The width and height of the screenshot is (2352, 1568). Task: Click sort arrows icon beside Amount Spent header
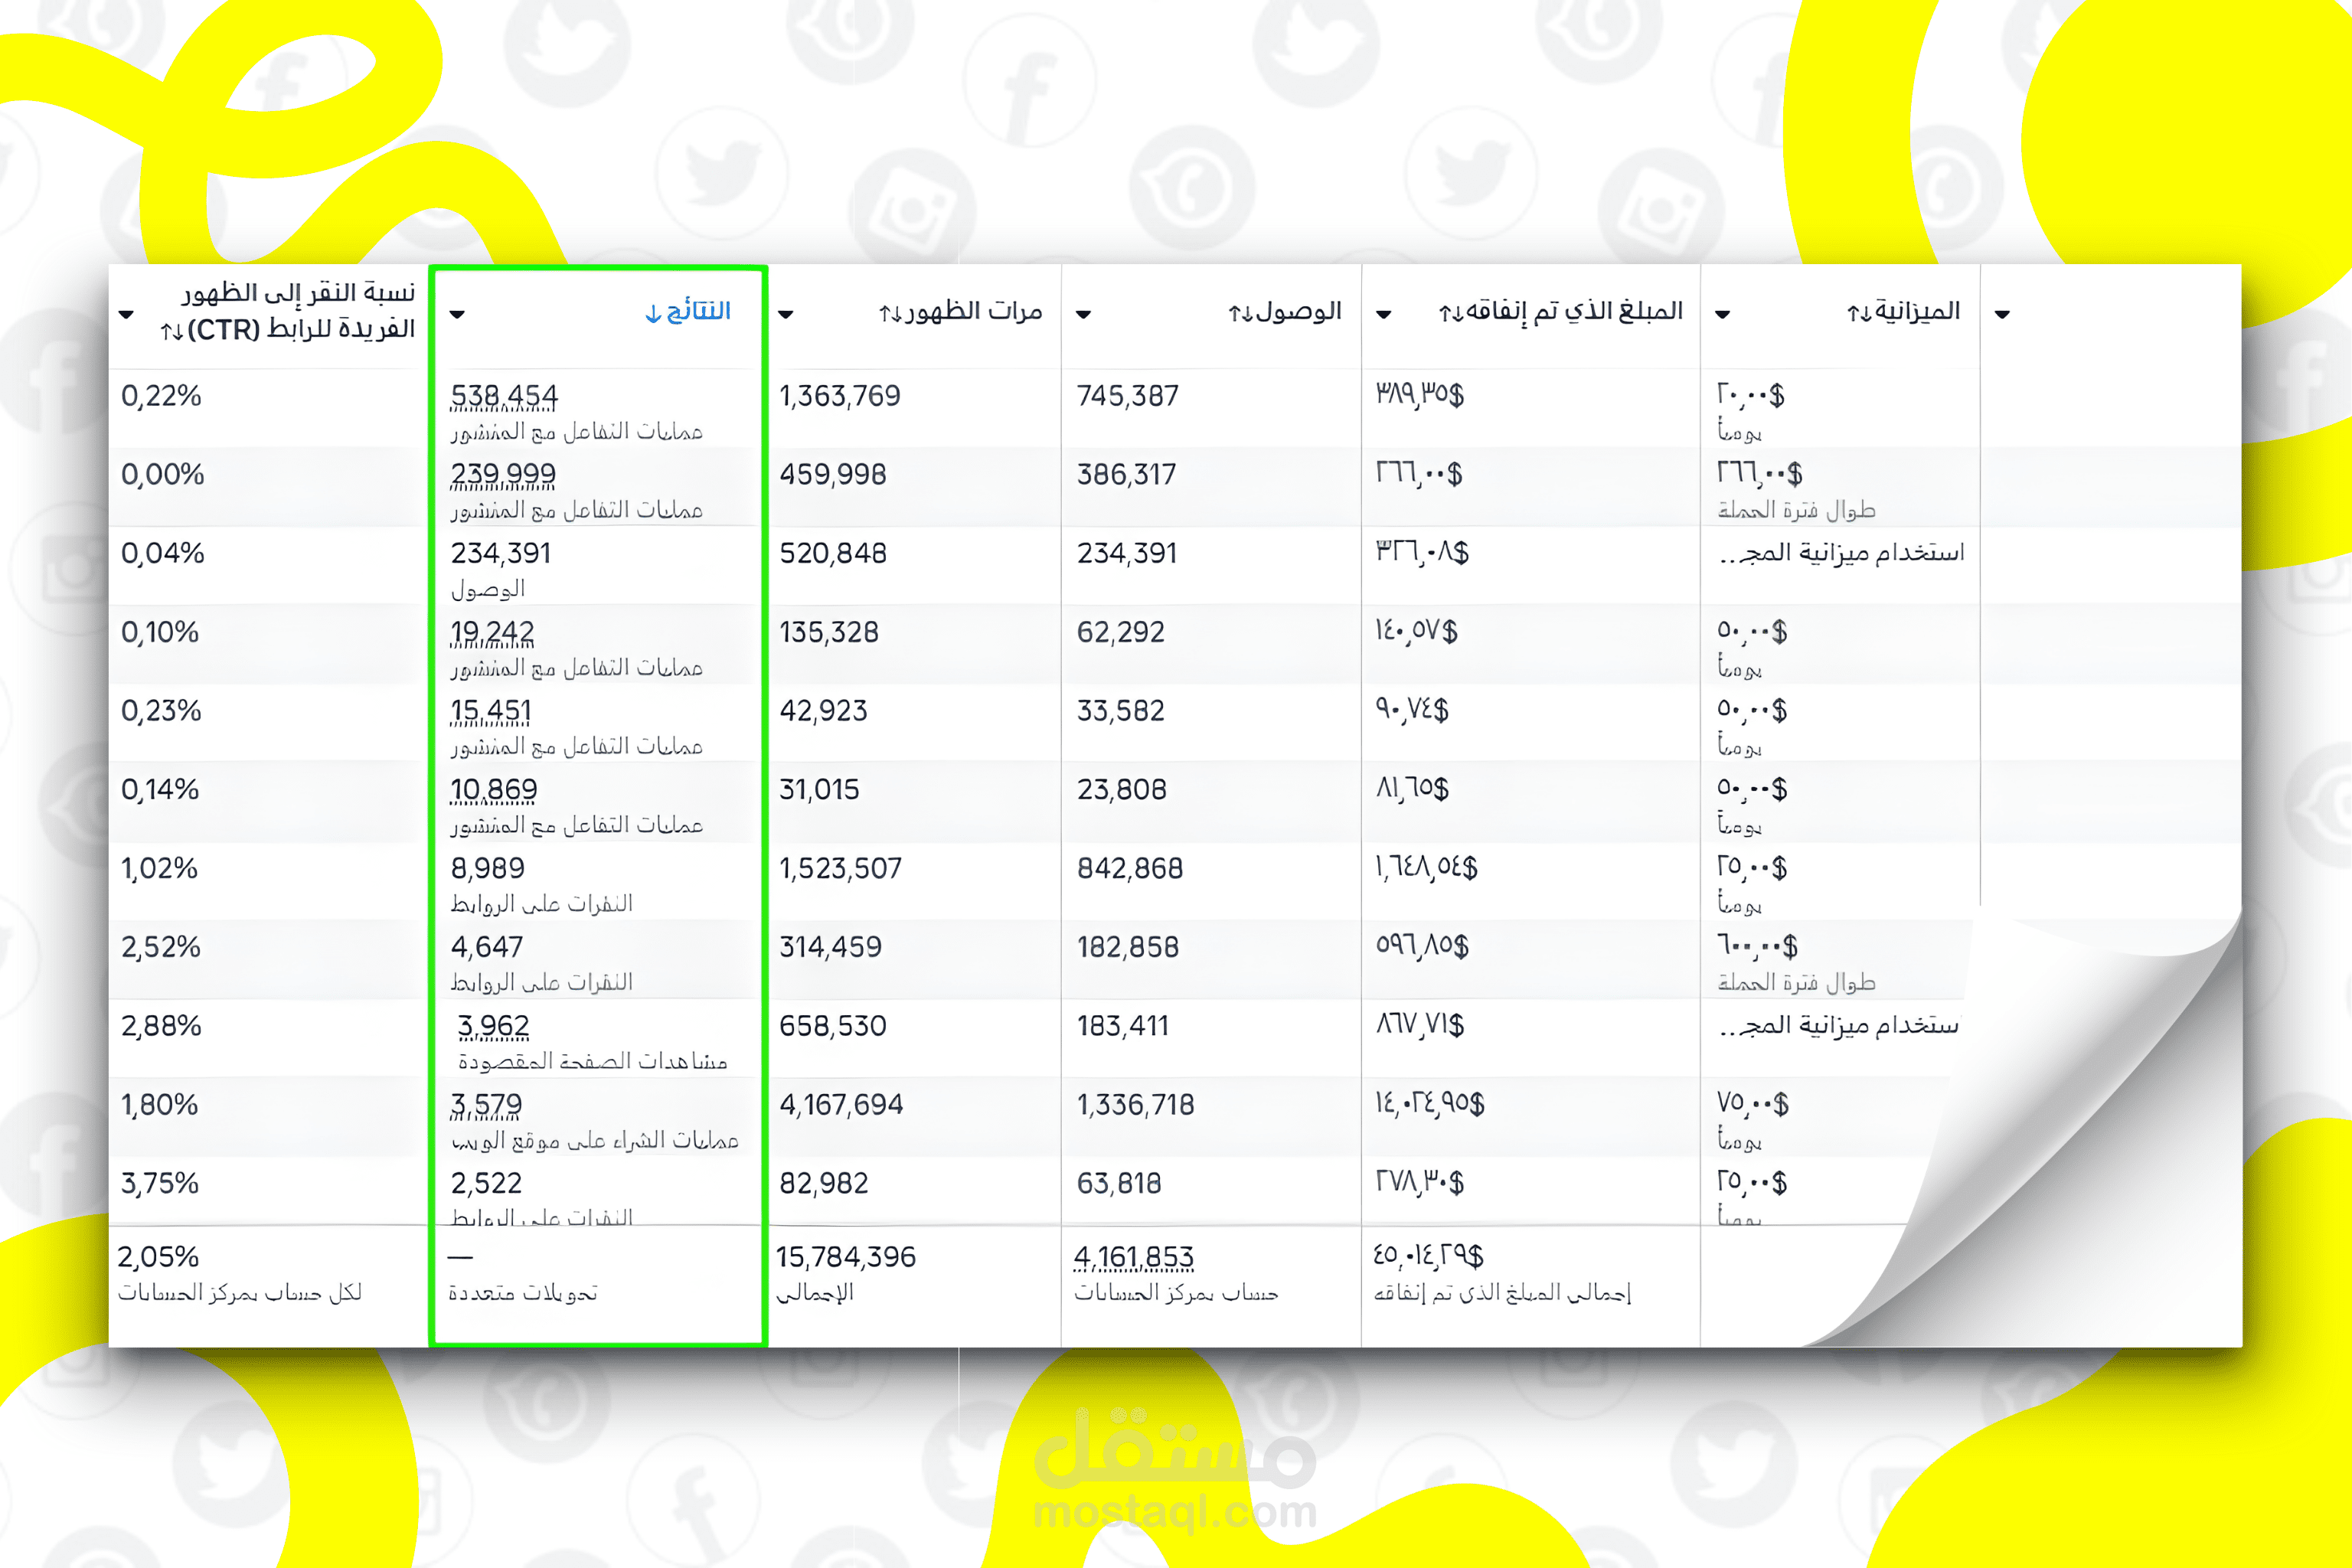pyautogui.click(x=1450, y=314)
